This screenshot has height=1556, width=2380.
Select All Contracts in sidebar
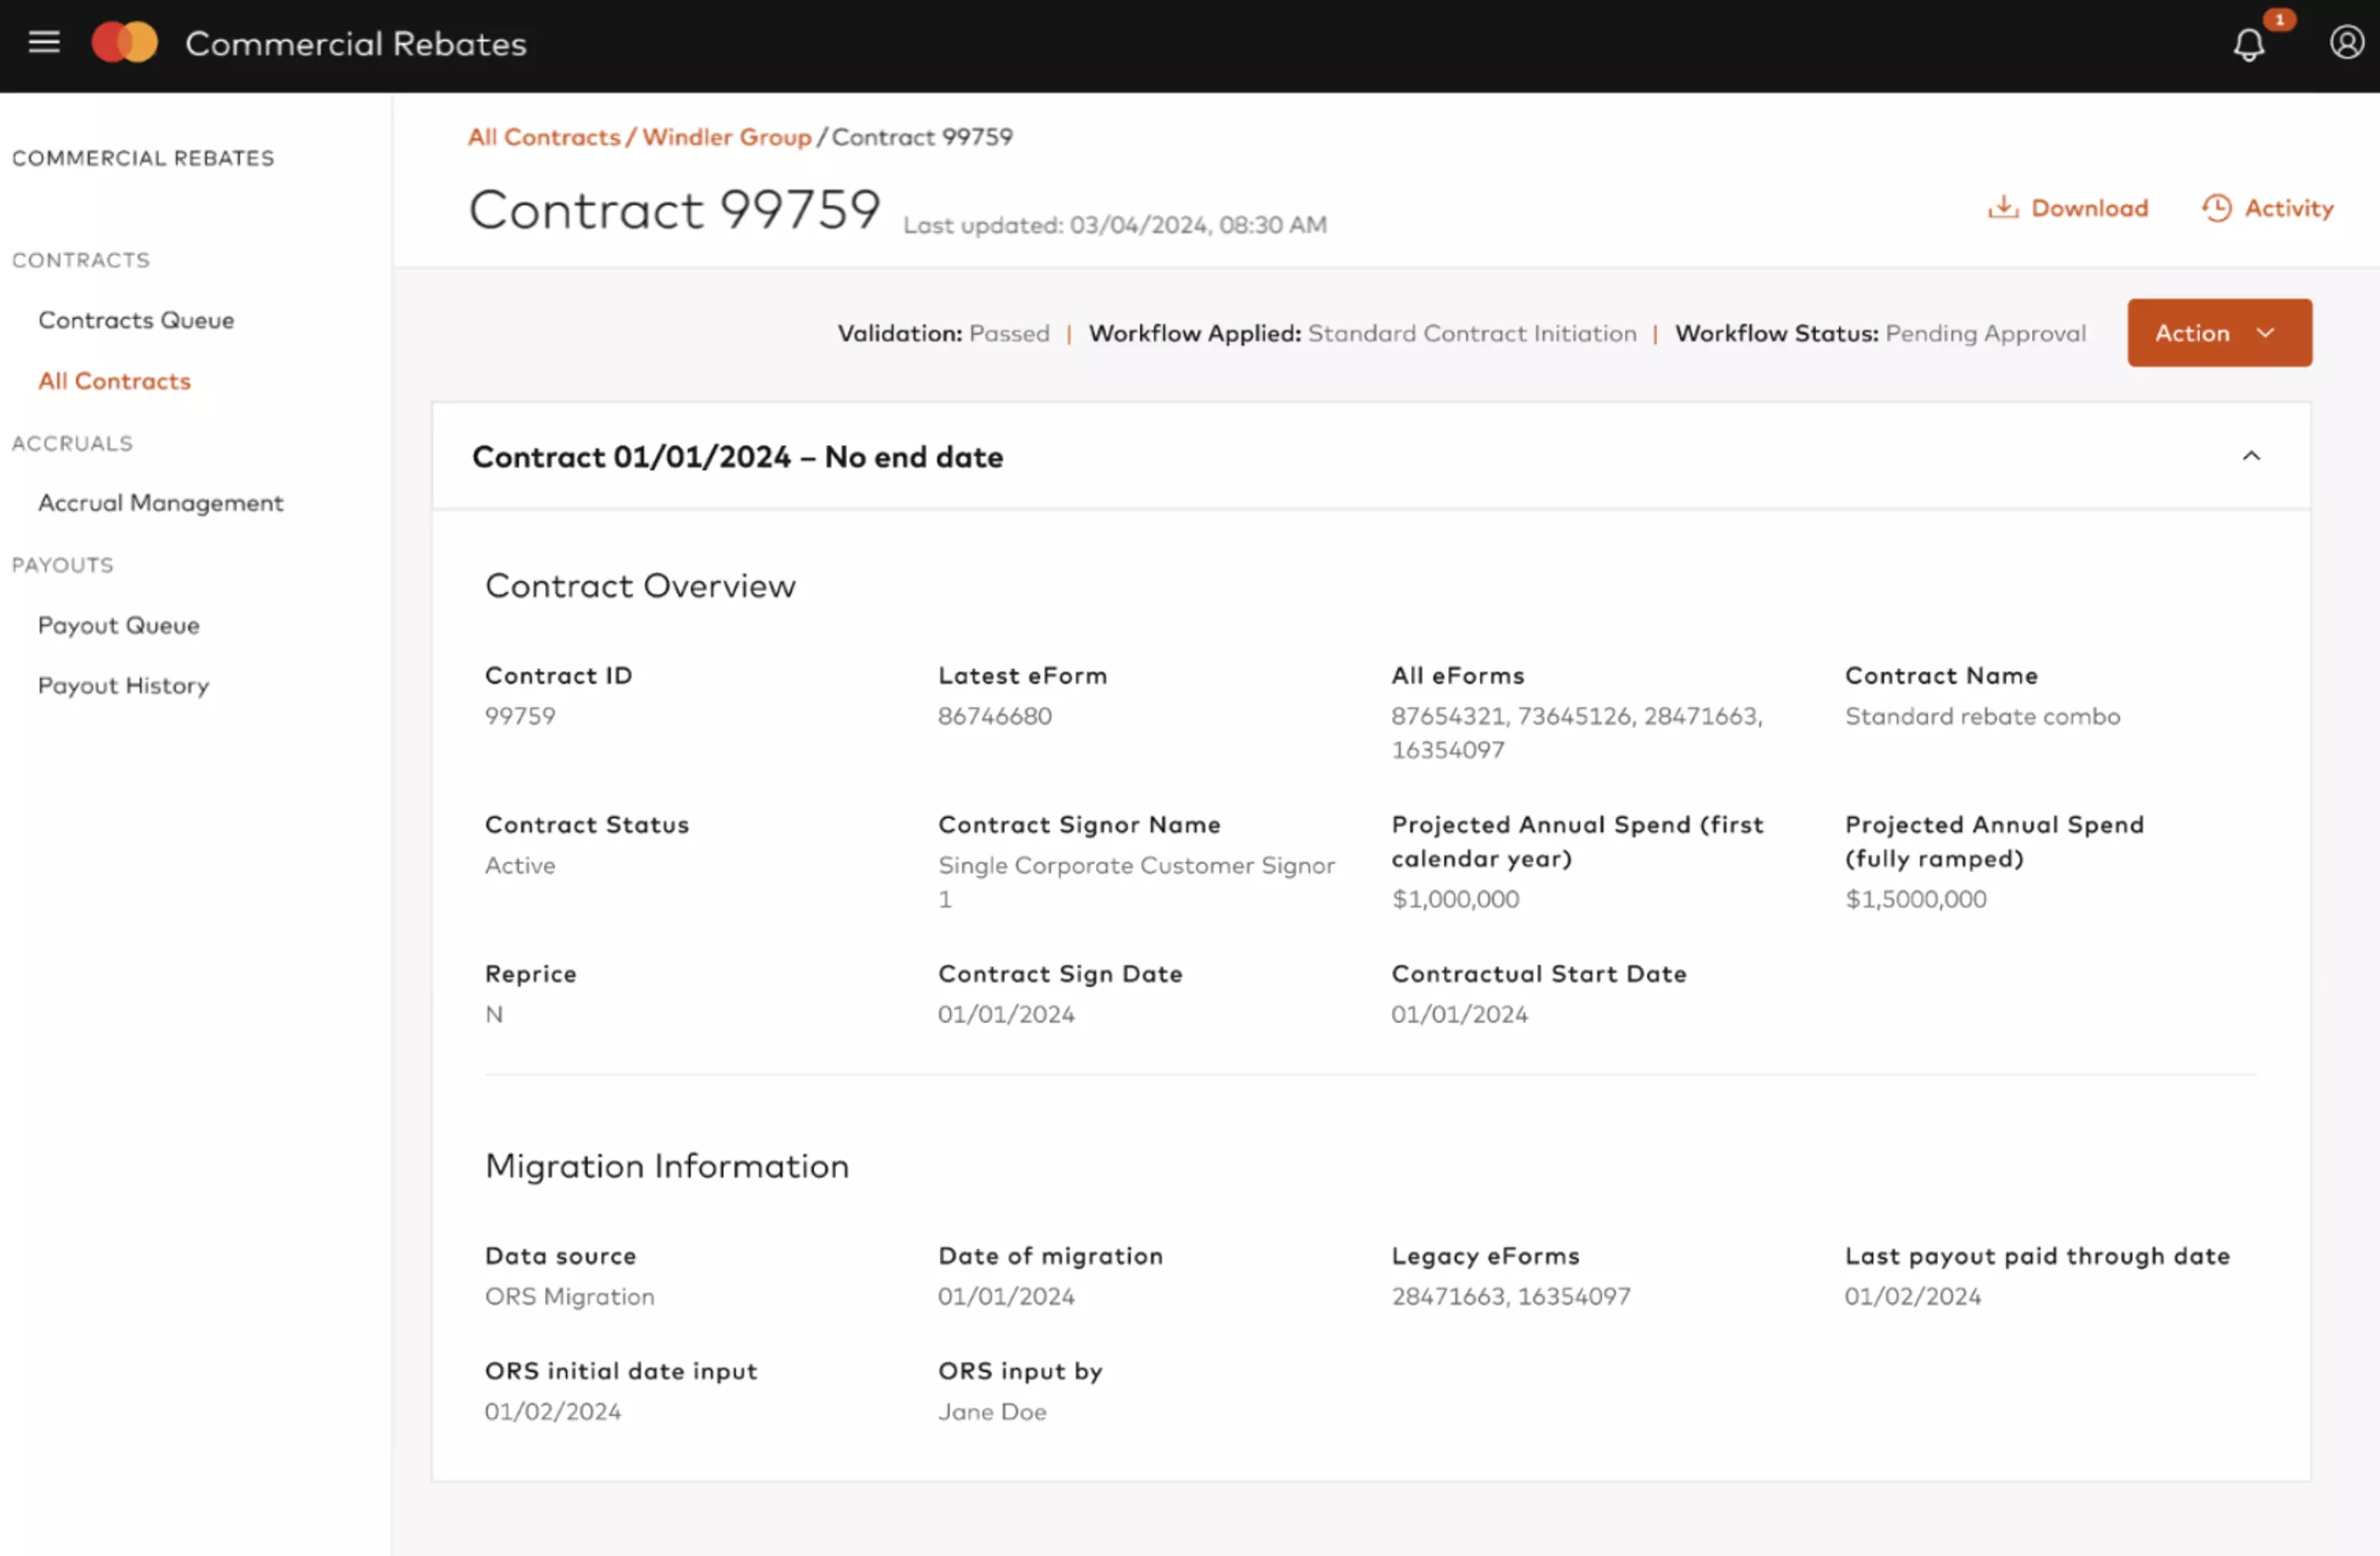[x=114, y=381]
